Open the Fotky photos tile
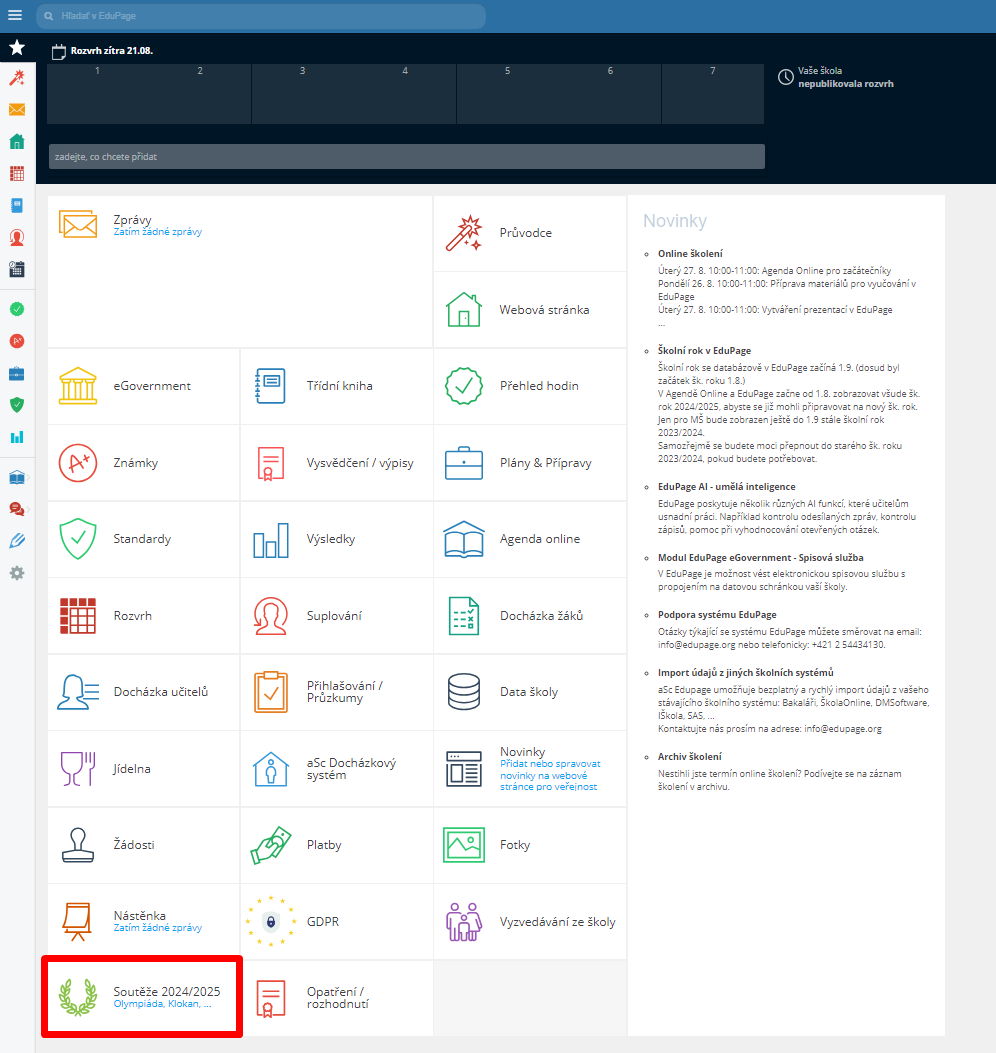 [530, 845]
